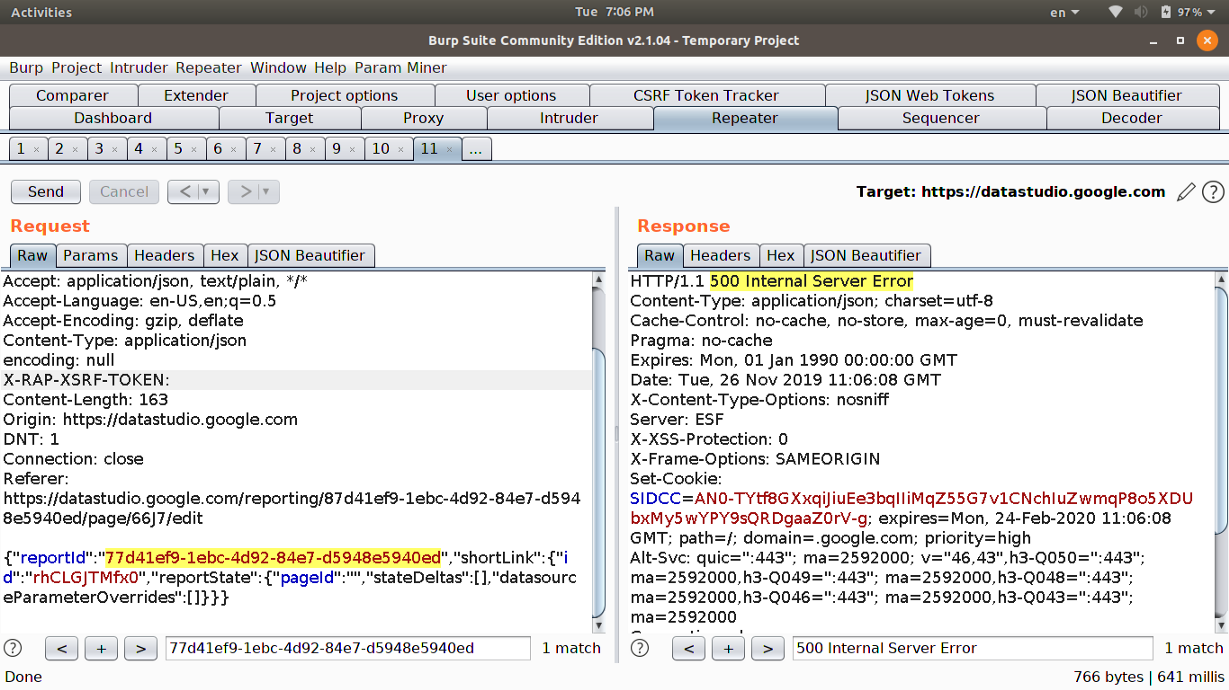1229x690 pixels.
Task: Open the system menu arrow at top right
Action: pos(1210,13)
